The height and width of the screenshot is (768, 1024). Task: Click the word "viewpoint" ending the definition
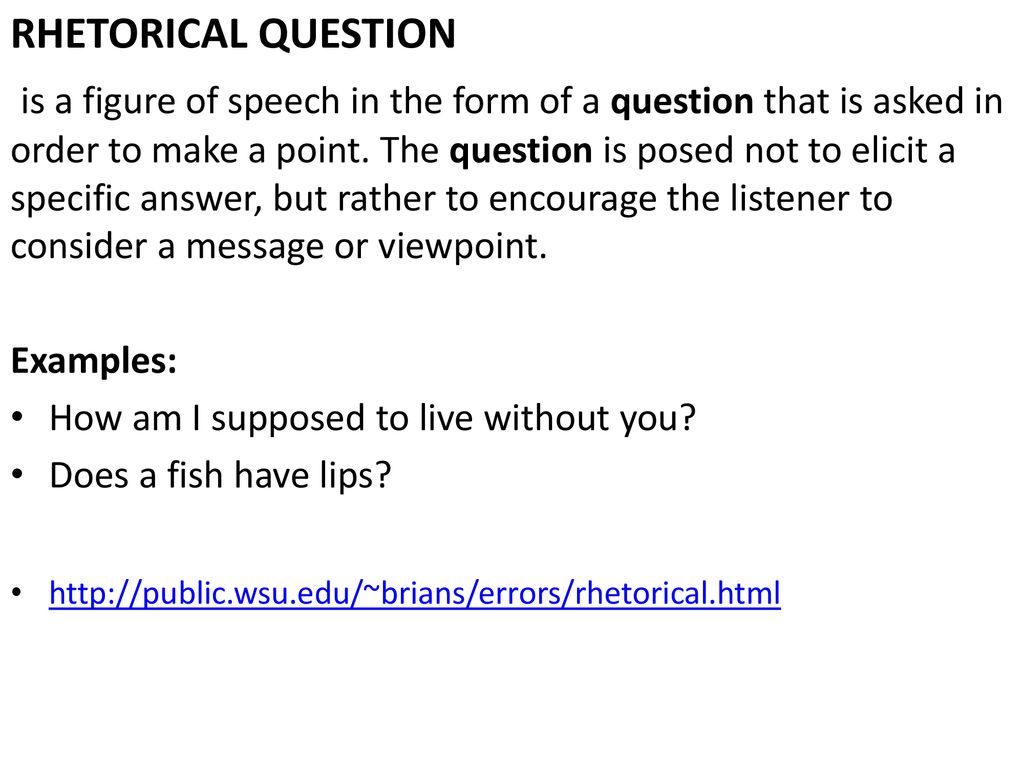point(462,248)
